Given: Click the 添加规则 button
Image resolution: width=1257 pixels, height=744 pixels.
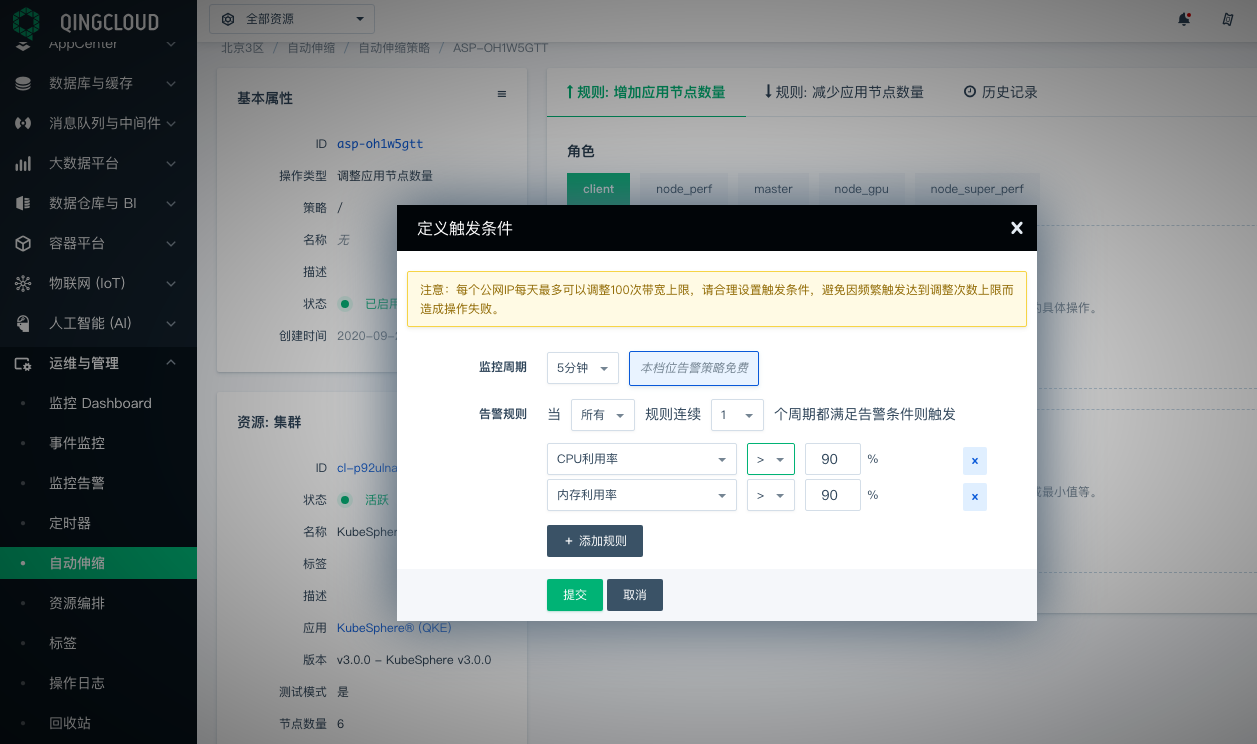Looking at the screenshot, I should [x=594, y=541].
